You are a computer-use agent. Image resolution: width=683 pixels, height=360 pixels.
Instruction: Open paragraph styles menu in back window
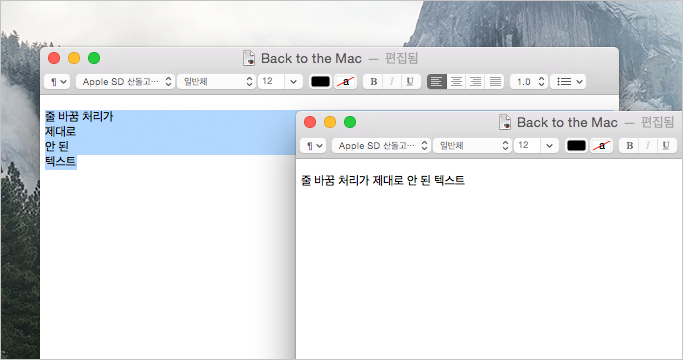click(57, 82)
